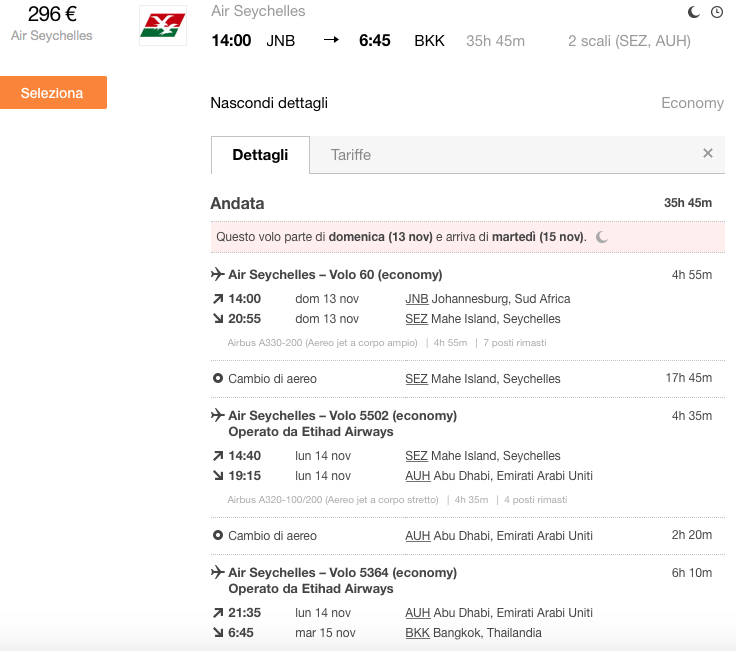
Task: Click the airplane icon beside Volo 60
Action: pyautogui.click(x=217, y=274)
